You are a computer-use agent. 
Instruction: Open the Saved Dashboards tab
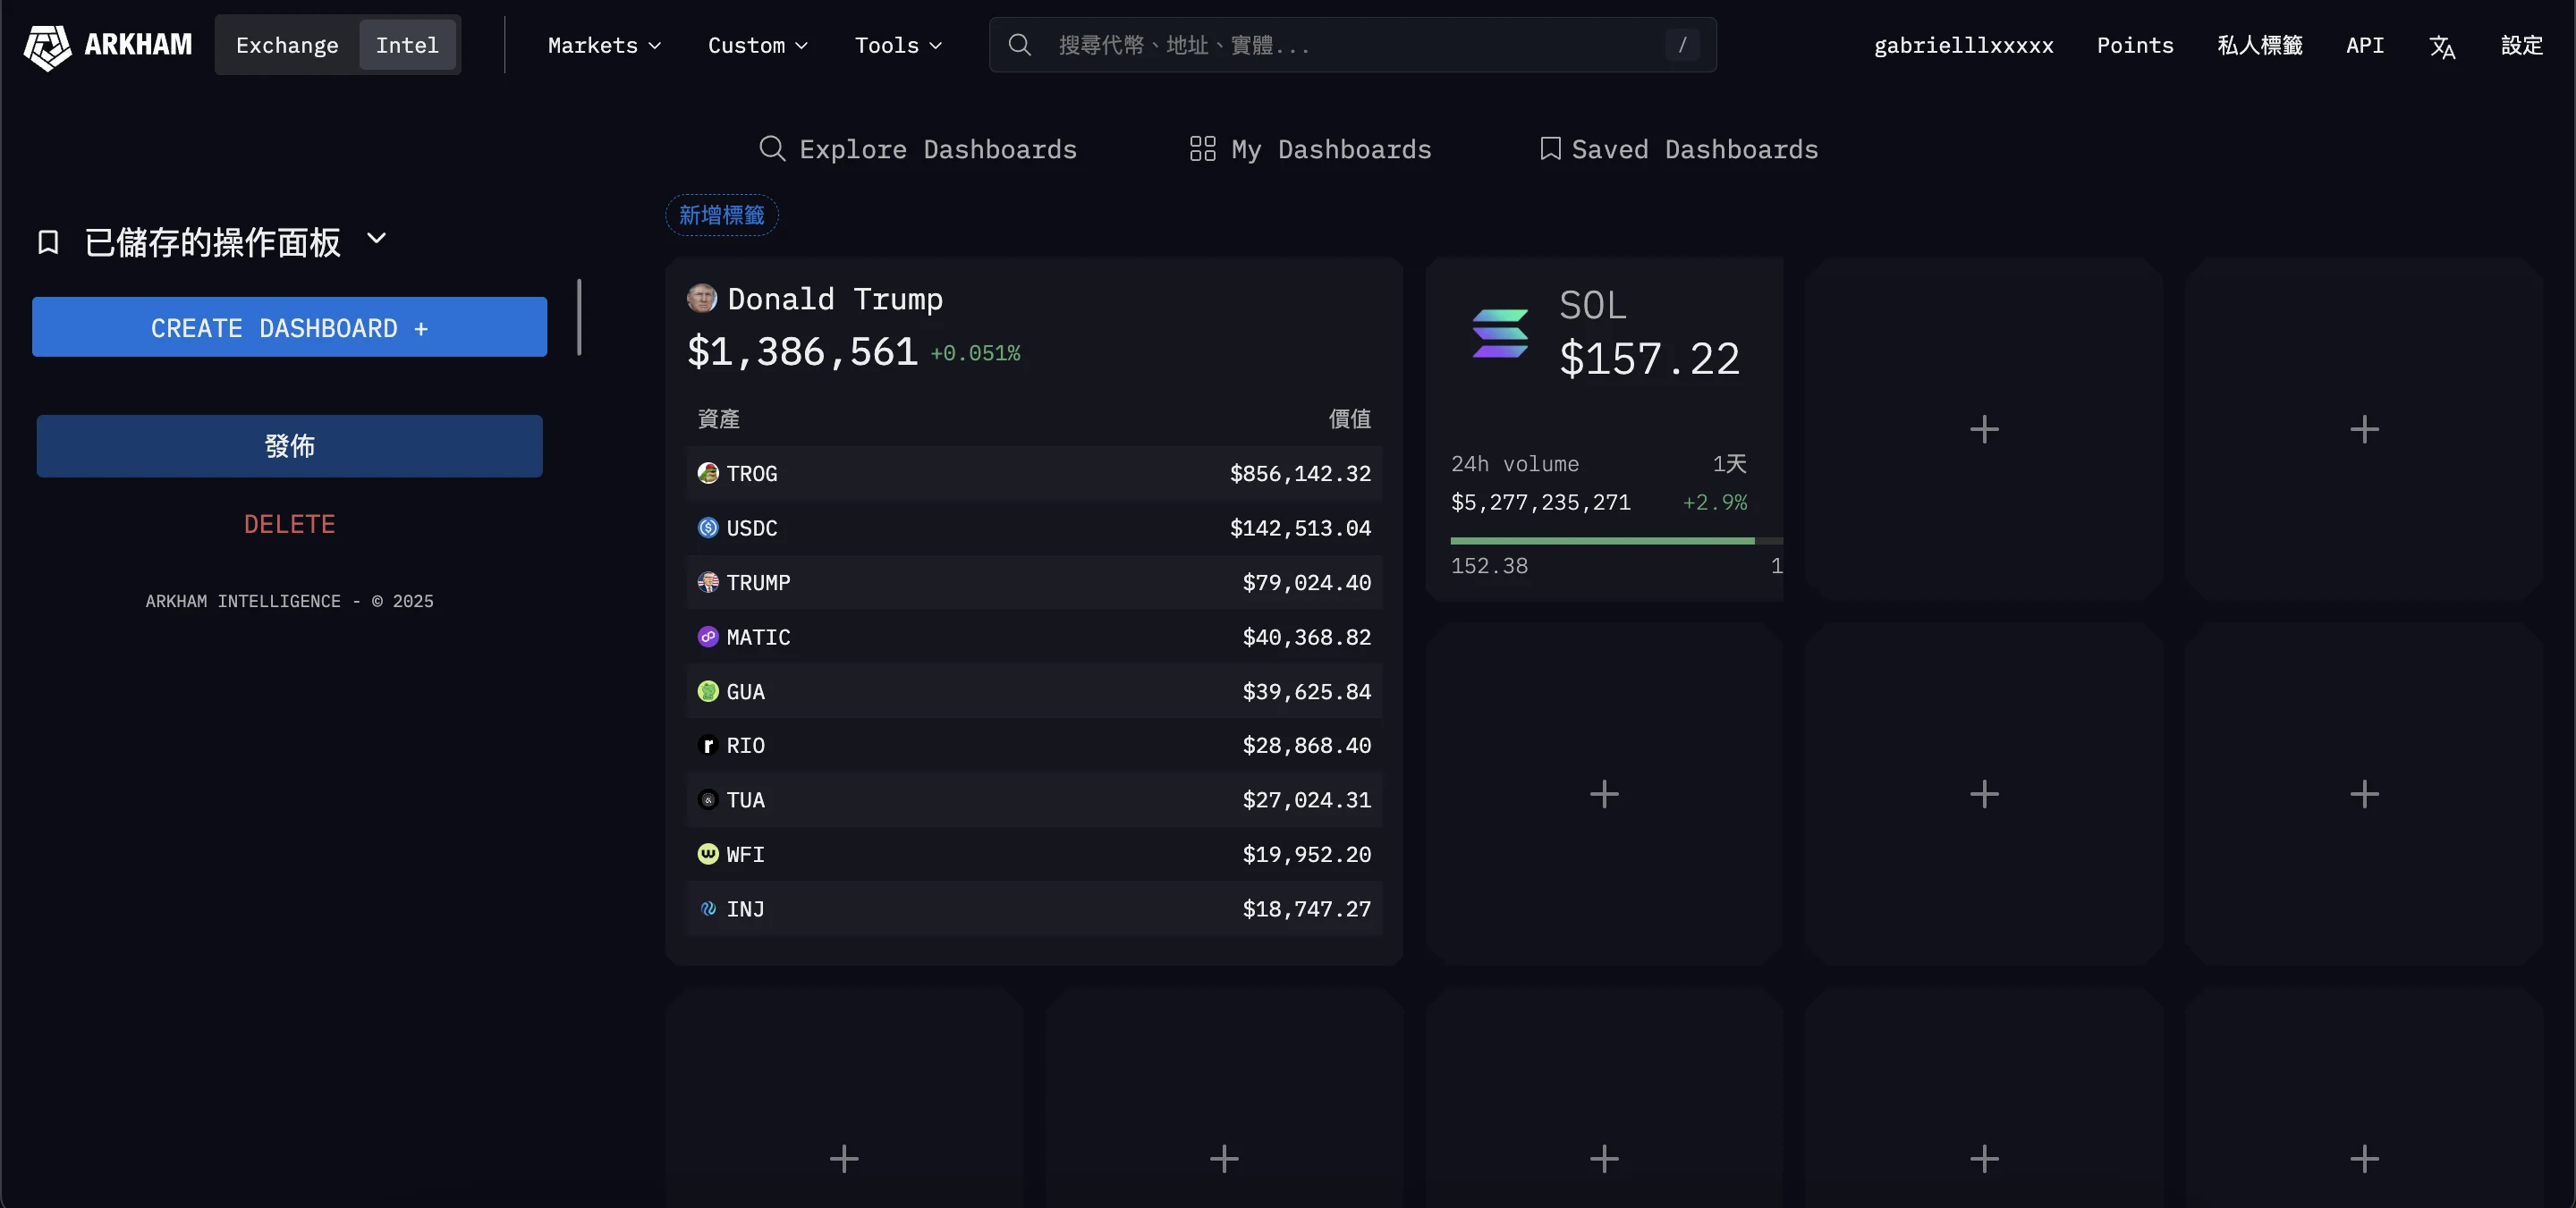1679,149
